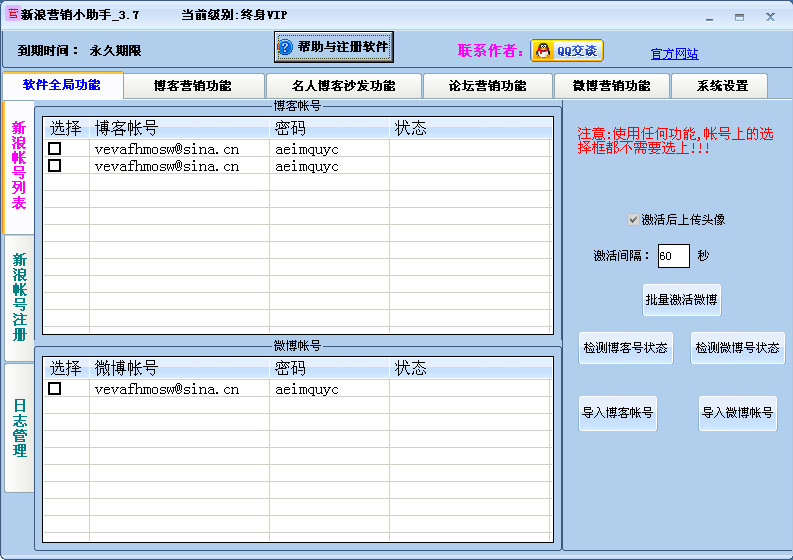
Task: Select 新浪帐号注册 side tab
Action: coord(19,297)
